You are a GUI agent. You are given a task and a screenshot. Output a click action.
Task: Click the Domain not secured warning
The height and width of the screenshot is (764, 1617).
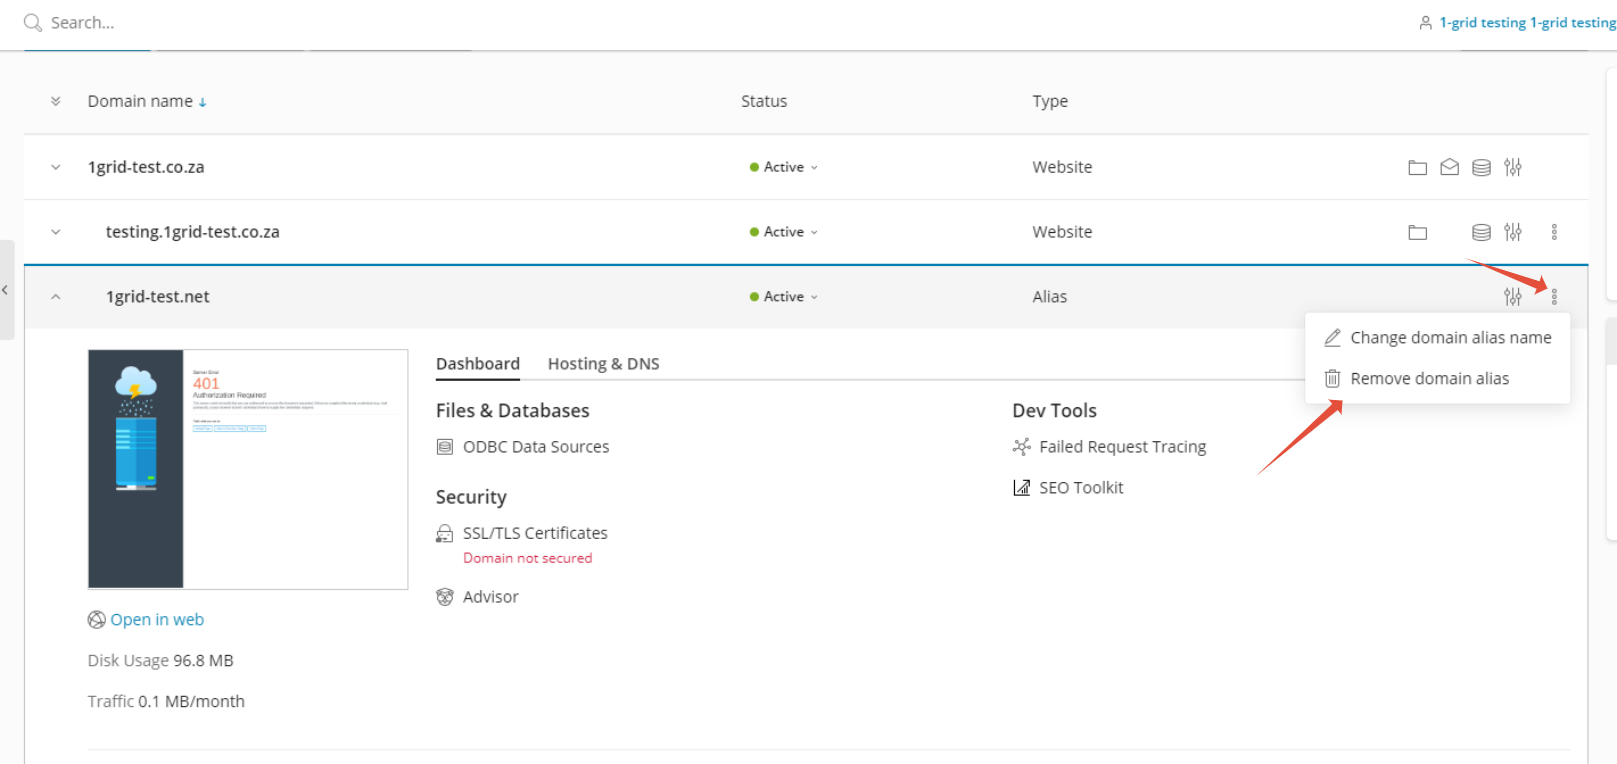527,558
